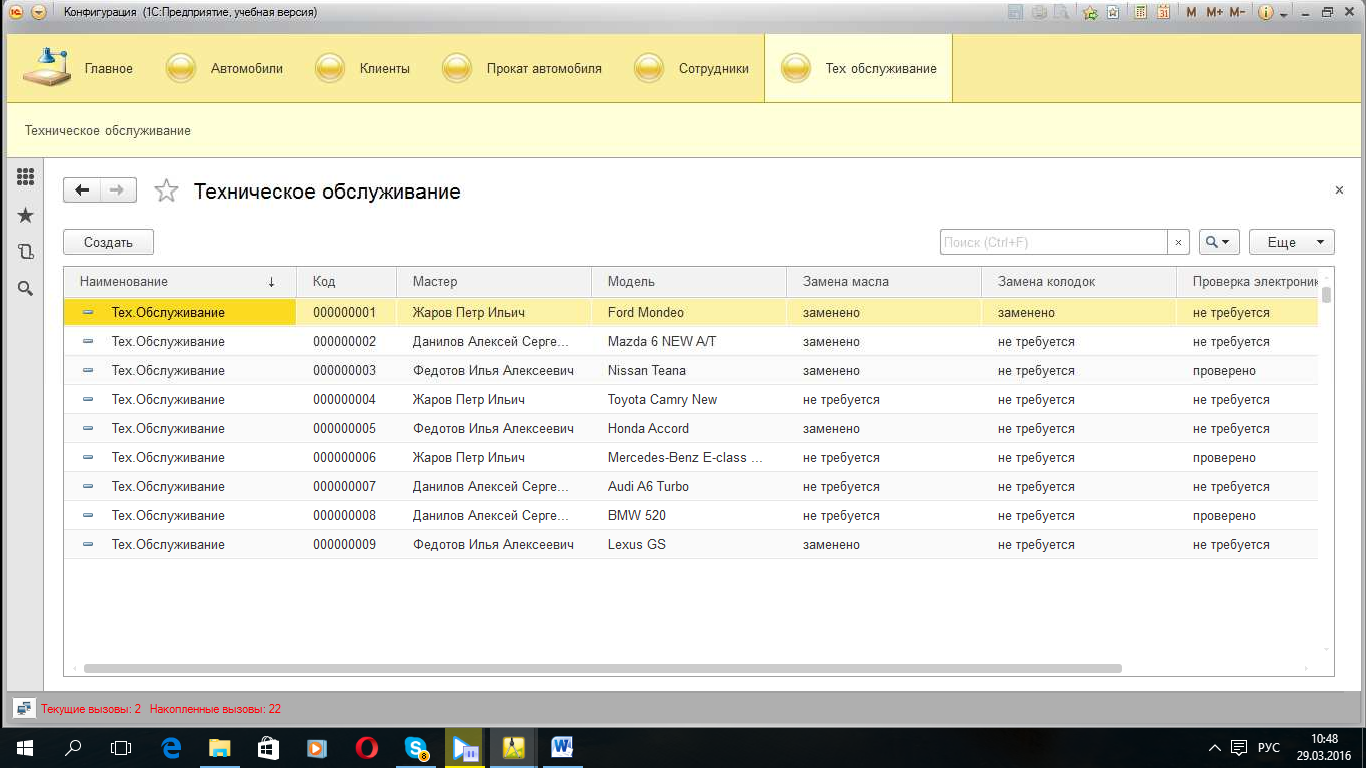
Task: Open the Search magnifier in left sidebar
Action: 26,289
